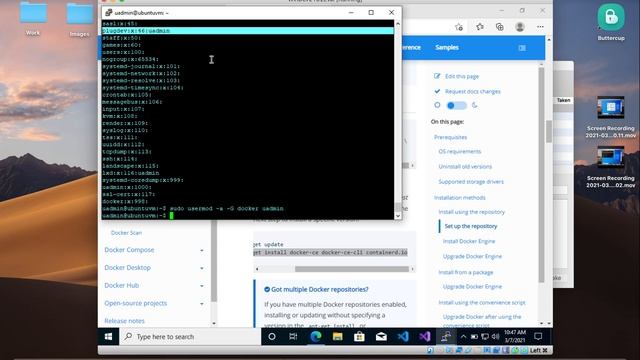Open Cortana circle icon on taskbar
The height and width of the screenshot is (360, 640).
[272, 337]
